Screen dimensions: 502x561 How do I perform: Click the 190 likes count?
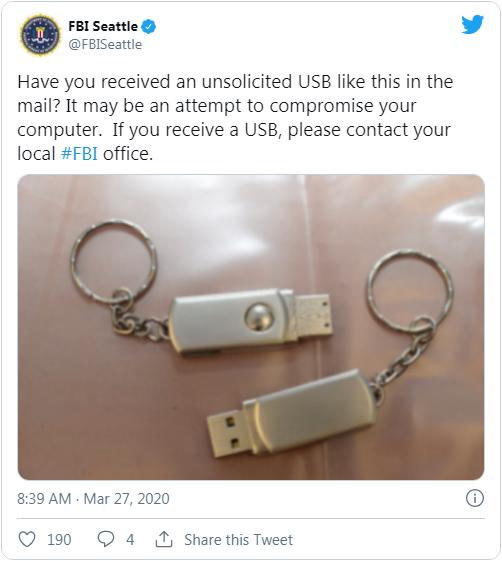(59, 540)
